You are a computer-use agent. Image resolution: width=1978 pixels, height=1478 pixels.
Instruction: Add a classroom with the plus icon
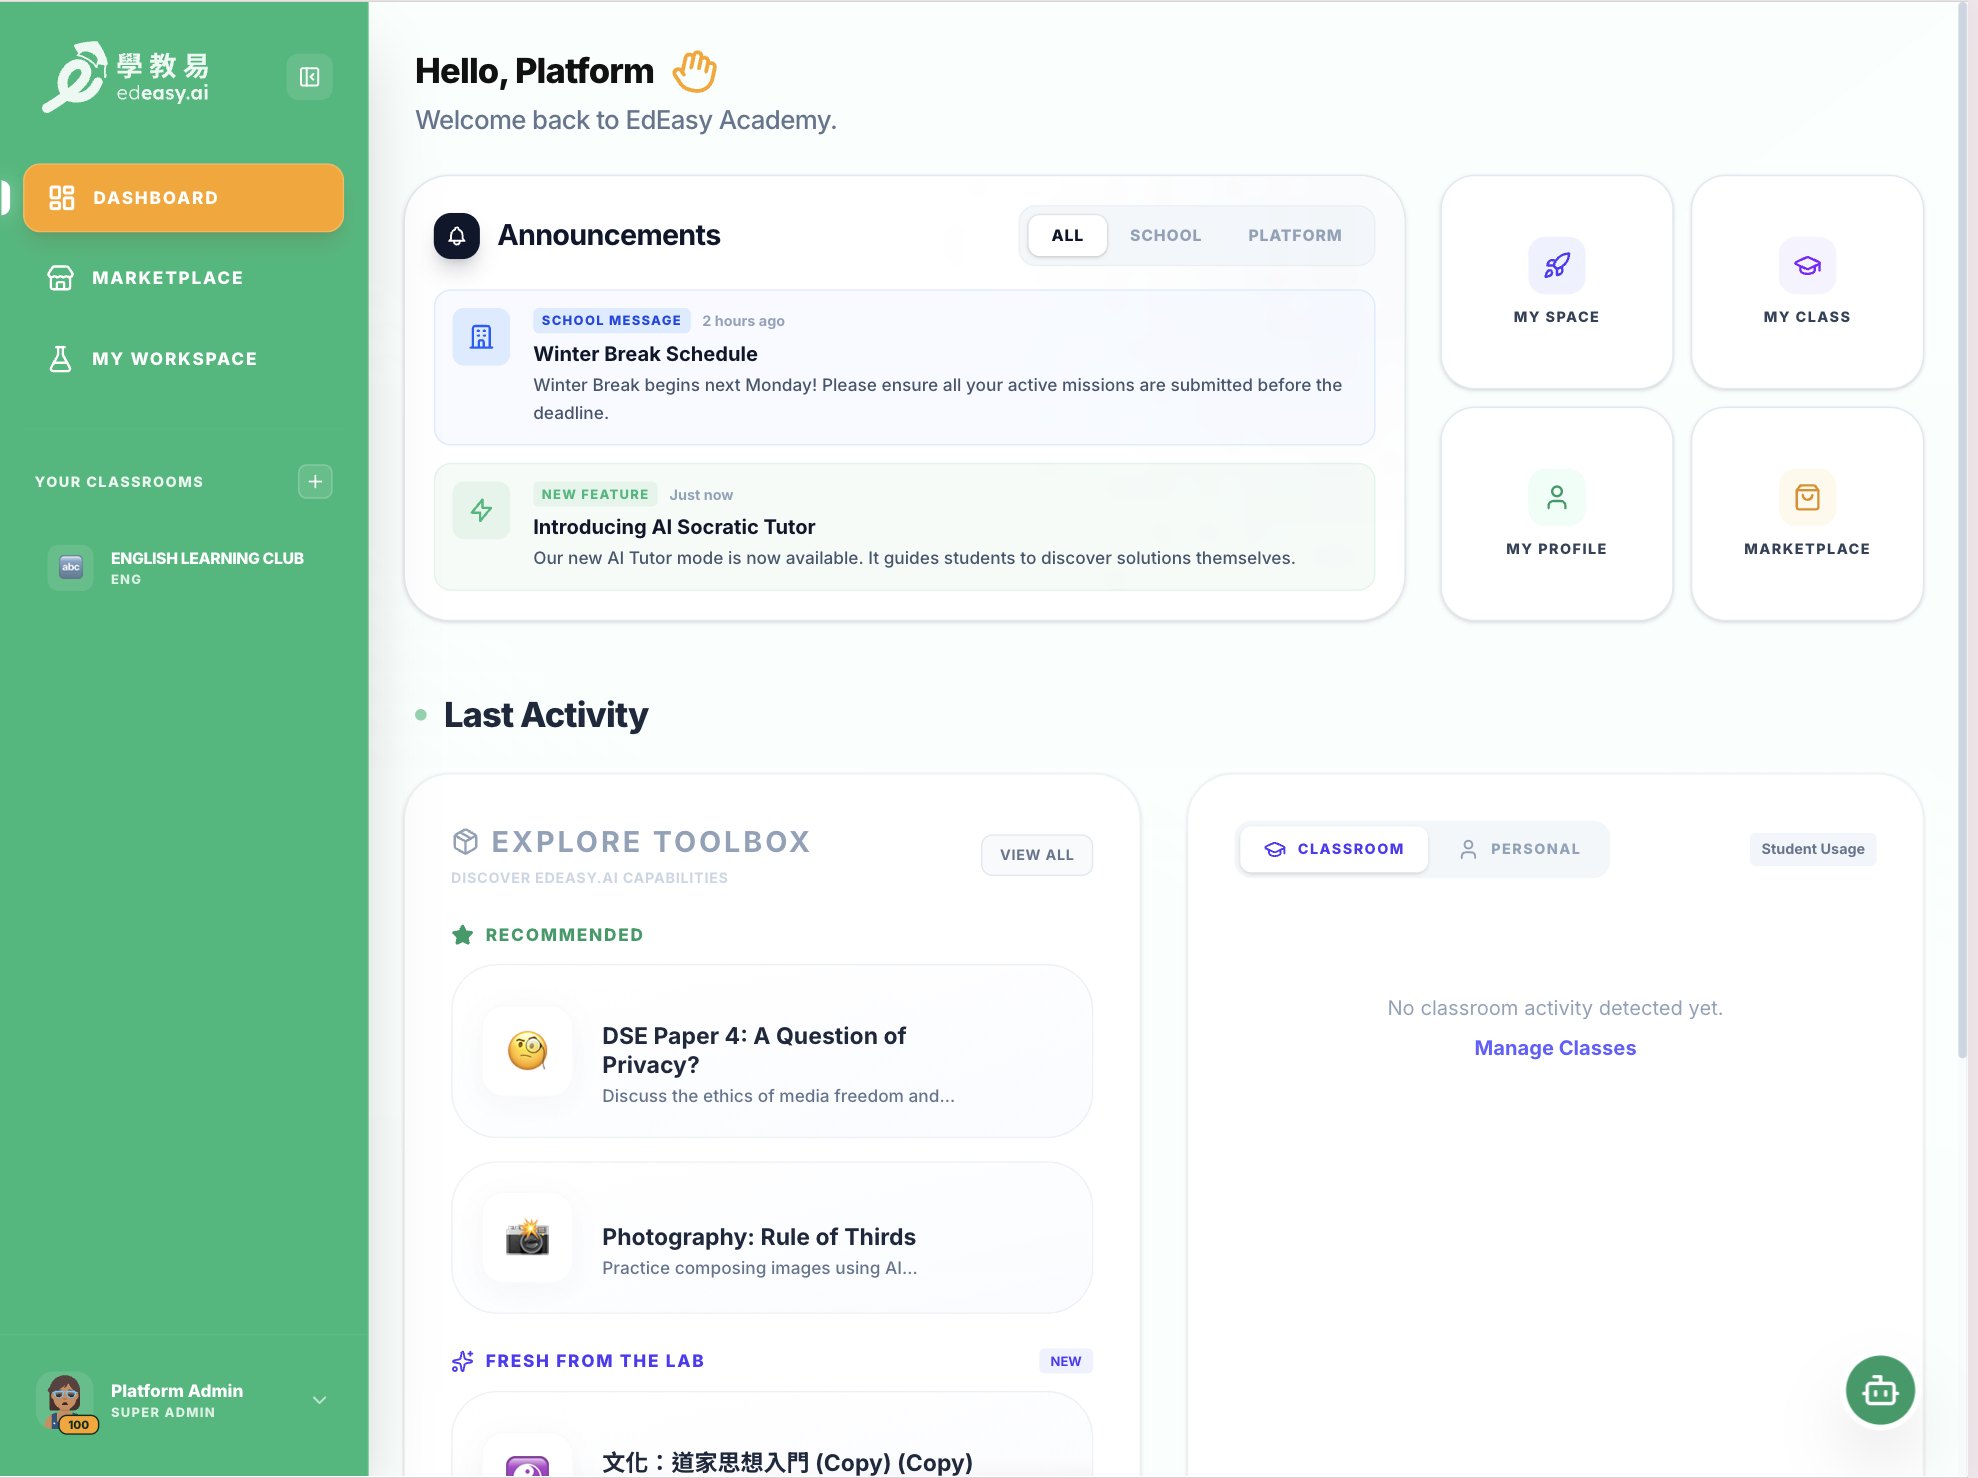[x=315, y=482]
